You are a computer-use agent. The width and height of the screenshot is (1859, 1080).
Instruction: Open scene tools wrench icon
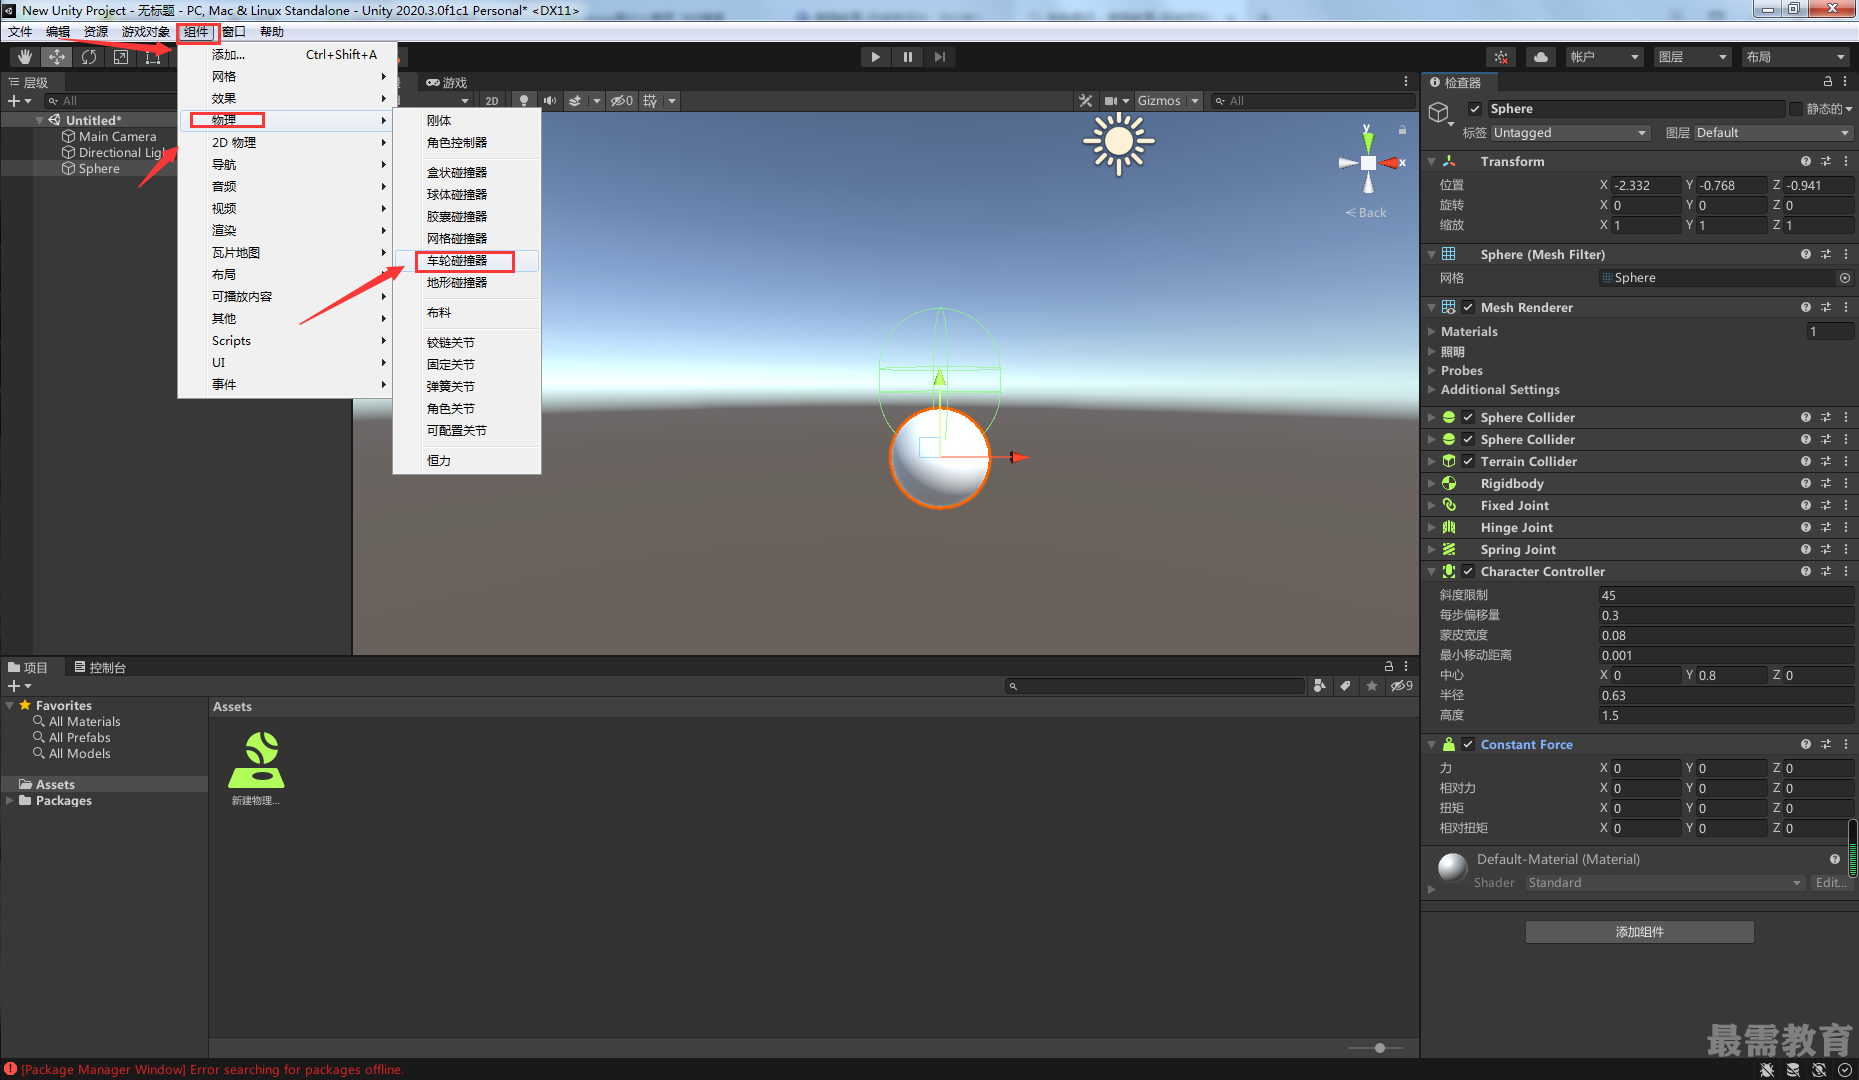point(1085,101)
